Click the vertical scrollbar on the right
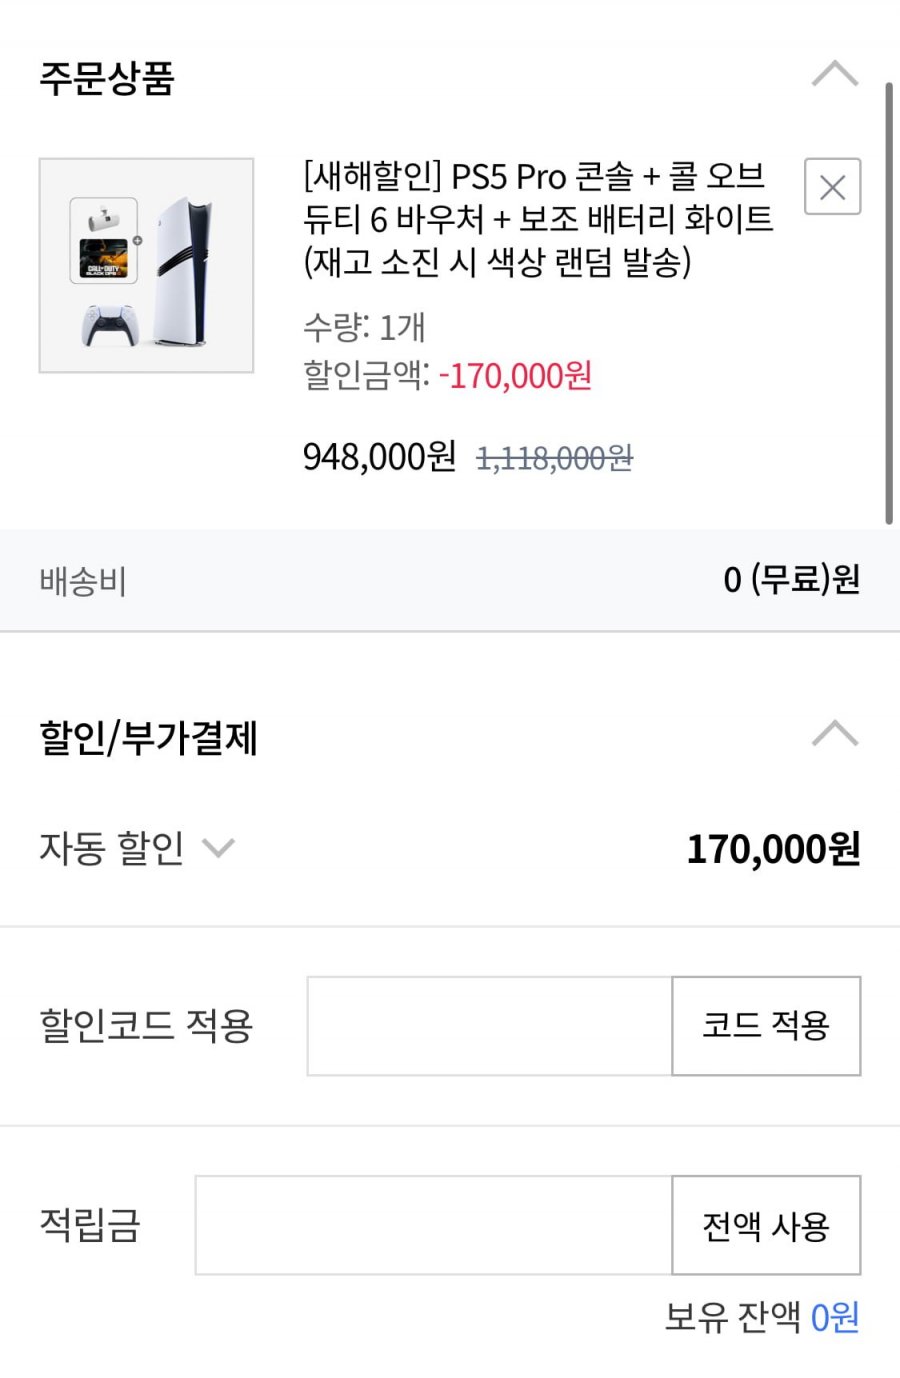The height and width of the screenshot is (1378, 900). click(x=888, y=300)
